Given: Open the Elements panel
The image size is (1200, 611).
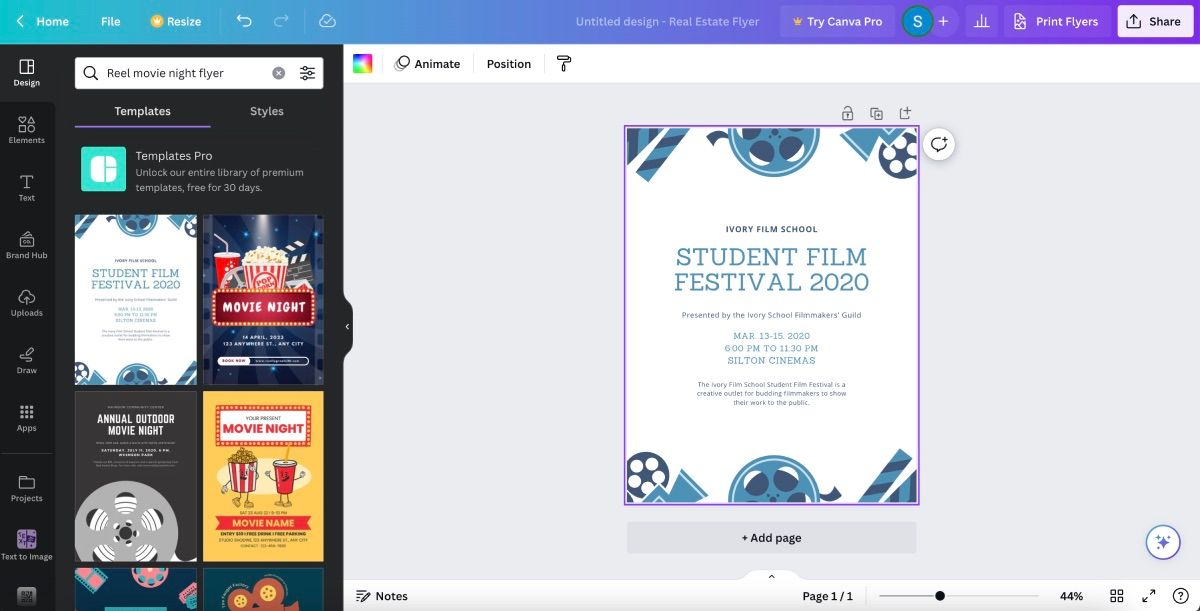Looking at the screenshot, I should pyautogui.click(x=26, y=128).
